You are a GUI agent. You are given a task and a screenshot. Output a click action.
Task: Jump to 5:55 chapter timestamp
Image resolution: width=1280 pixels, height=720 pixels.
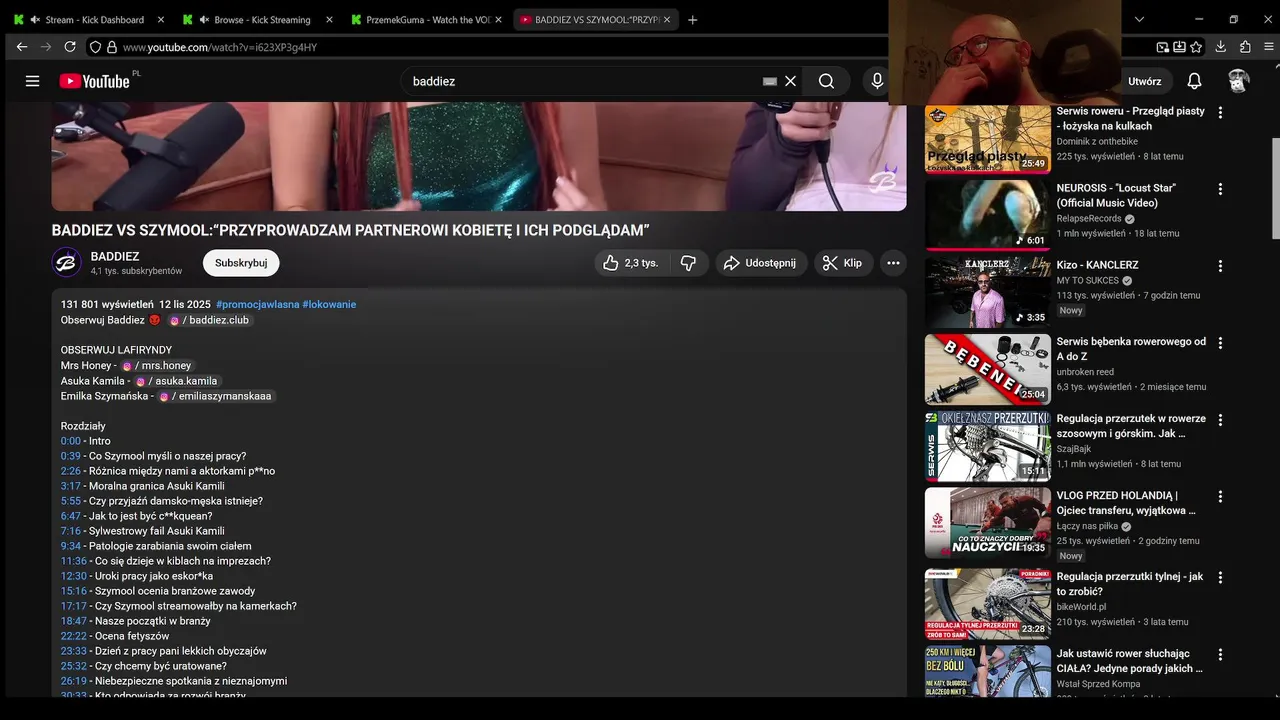point(70,501)
